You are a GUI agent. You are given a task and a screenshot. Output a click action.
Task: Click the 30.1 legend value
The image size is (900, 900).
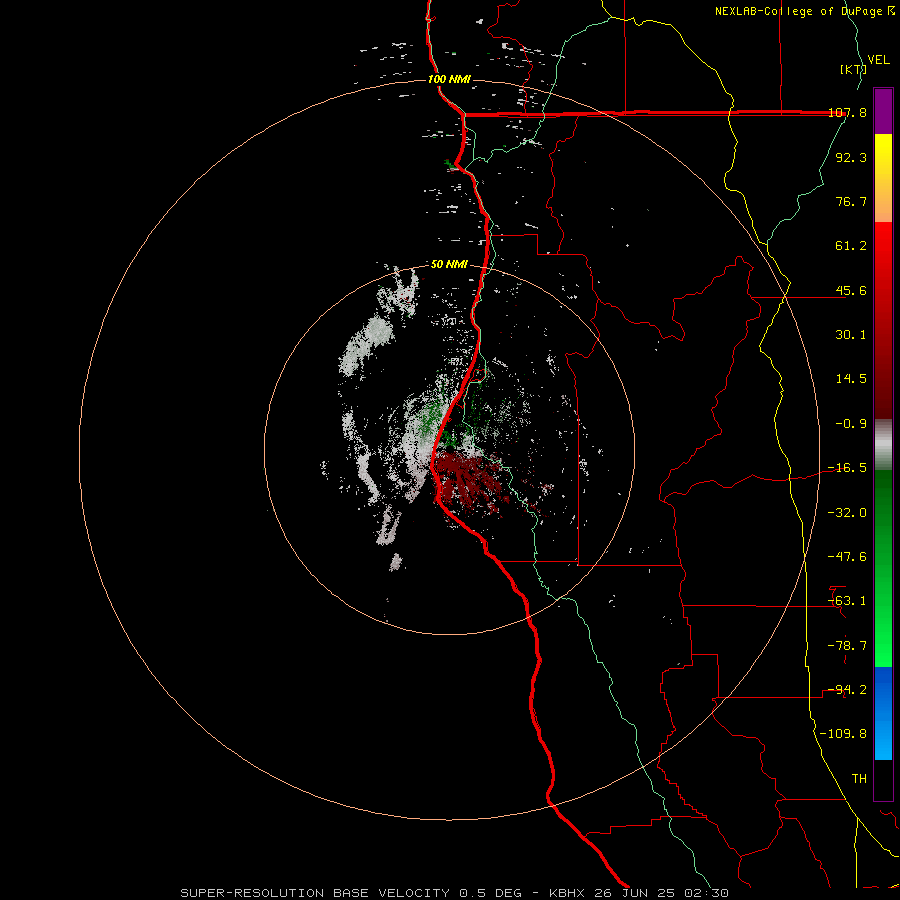coord(851,335)
